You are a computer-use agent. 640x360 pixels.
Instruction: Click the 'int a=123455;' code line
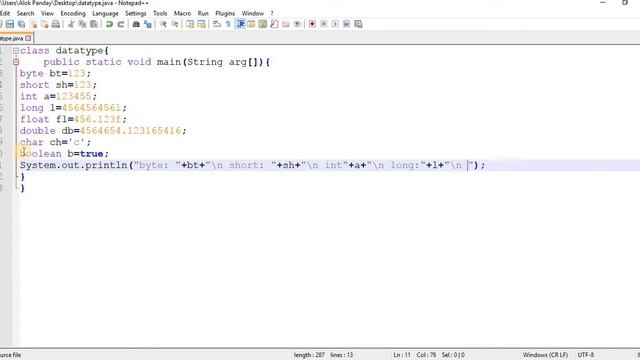click(58, 96)
